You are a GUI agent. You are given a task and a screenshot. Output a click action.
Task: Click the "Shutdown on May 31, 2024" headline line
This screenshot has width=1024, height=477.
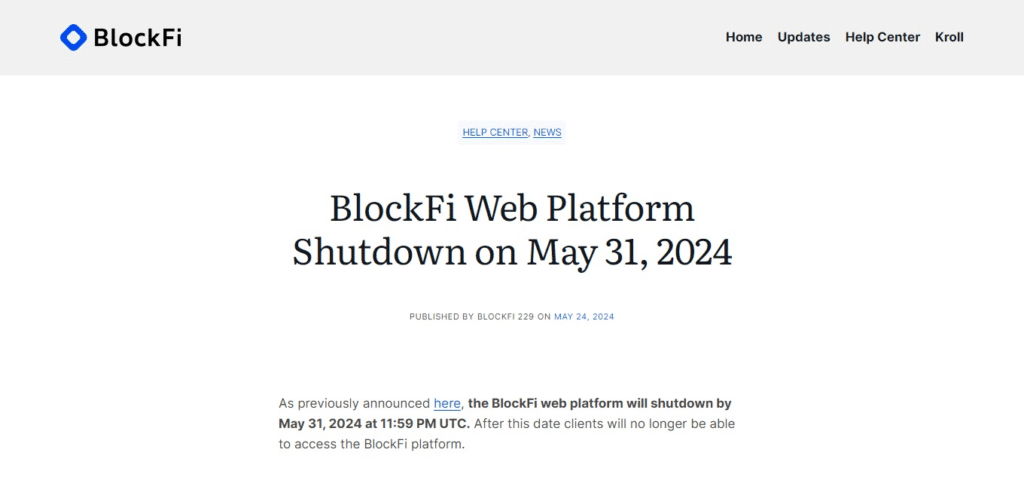coord(512,251)
